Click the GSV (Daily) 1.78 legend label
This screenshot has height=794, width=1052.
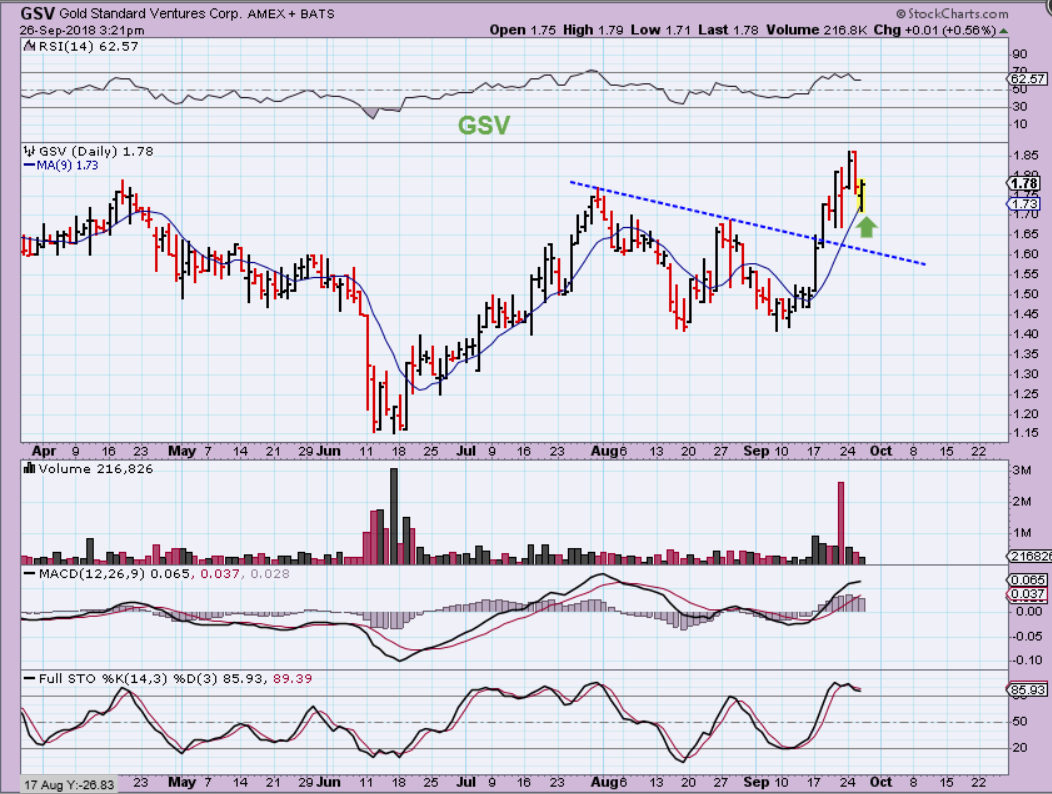click(96, 151)
